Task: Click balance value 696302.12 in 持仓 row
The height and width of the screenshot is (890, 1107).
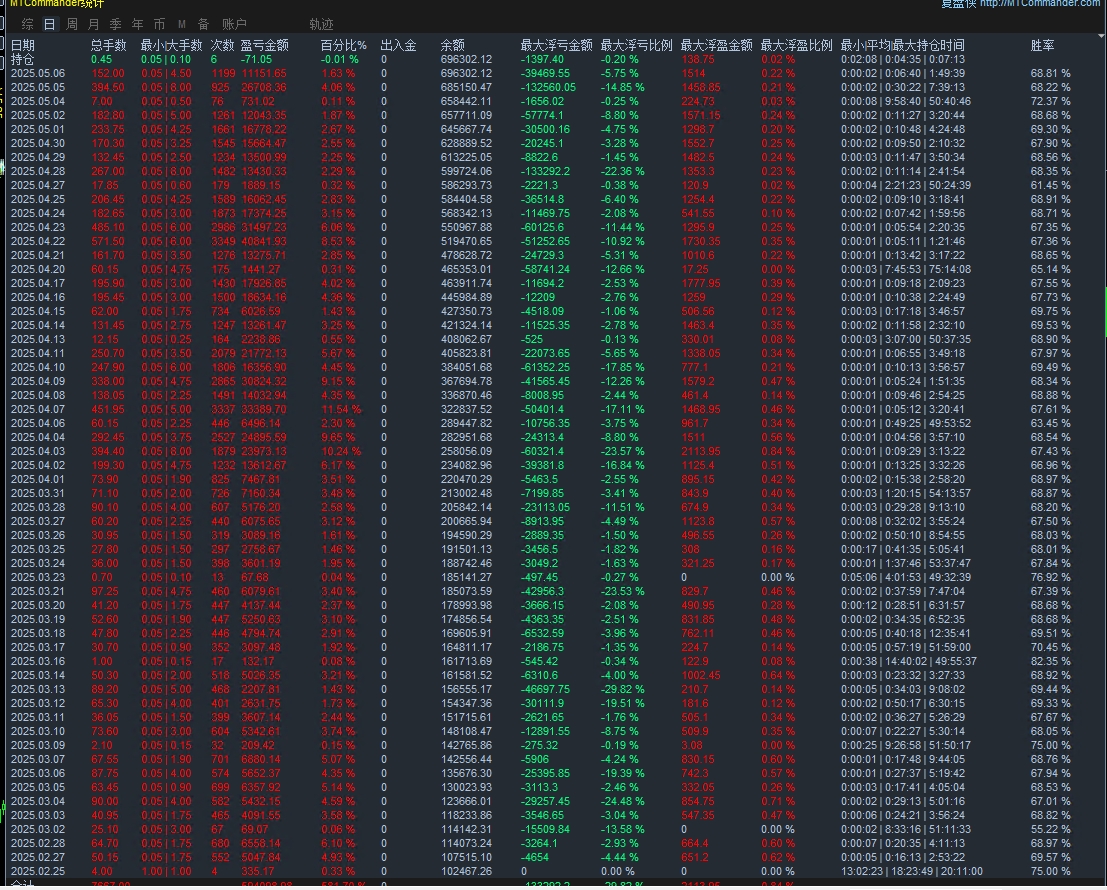Action: [466, 60]
